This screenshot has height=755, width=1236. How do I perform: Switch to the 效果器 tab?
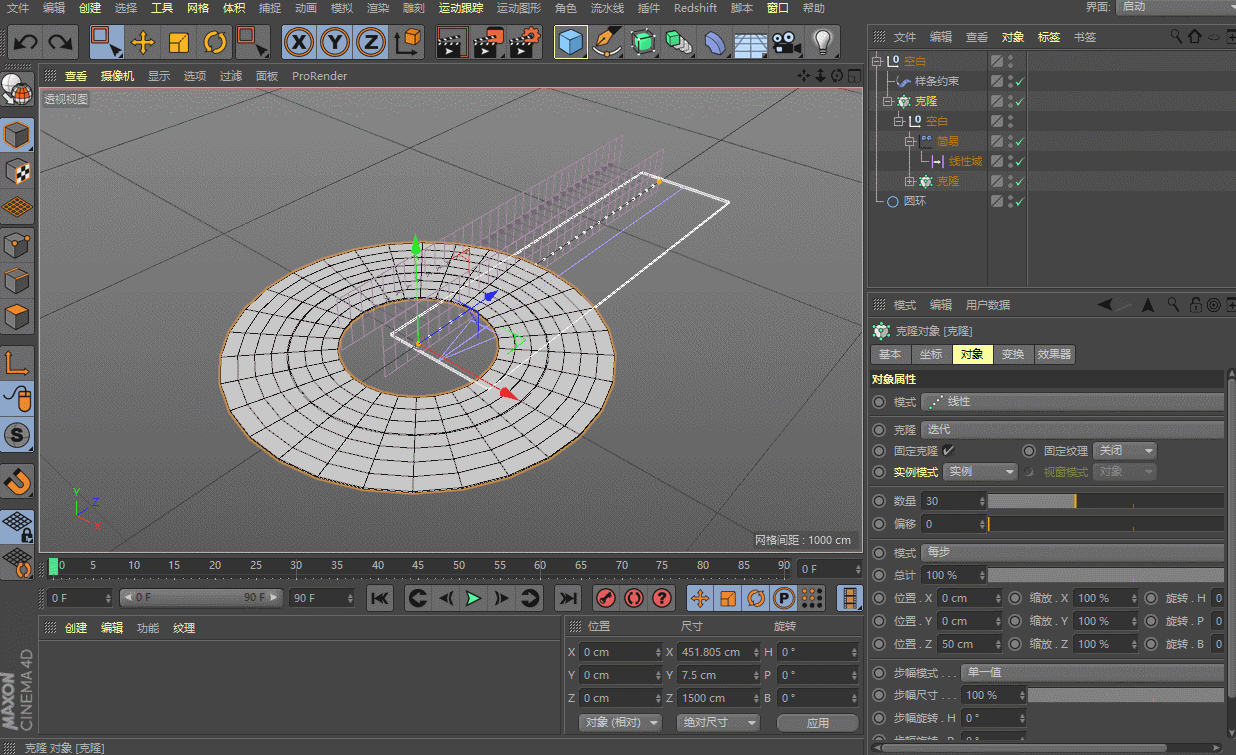[x=1054, y=354]
